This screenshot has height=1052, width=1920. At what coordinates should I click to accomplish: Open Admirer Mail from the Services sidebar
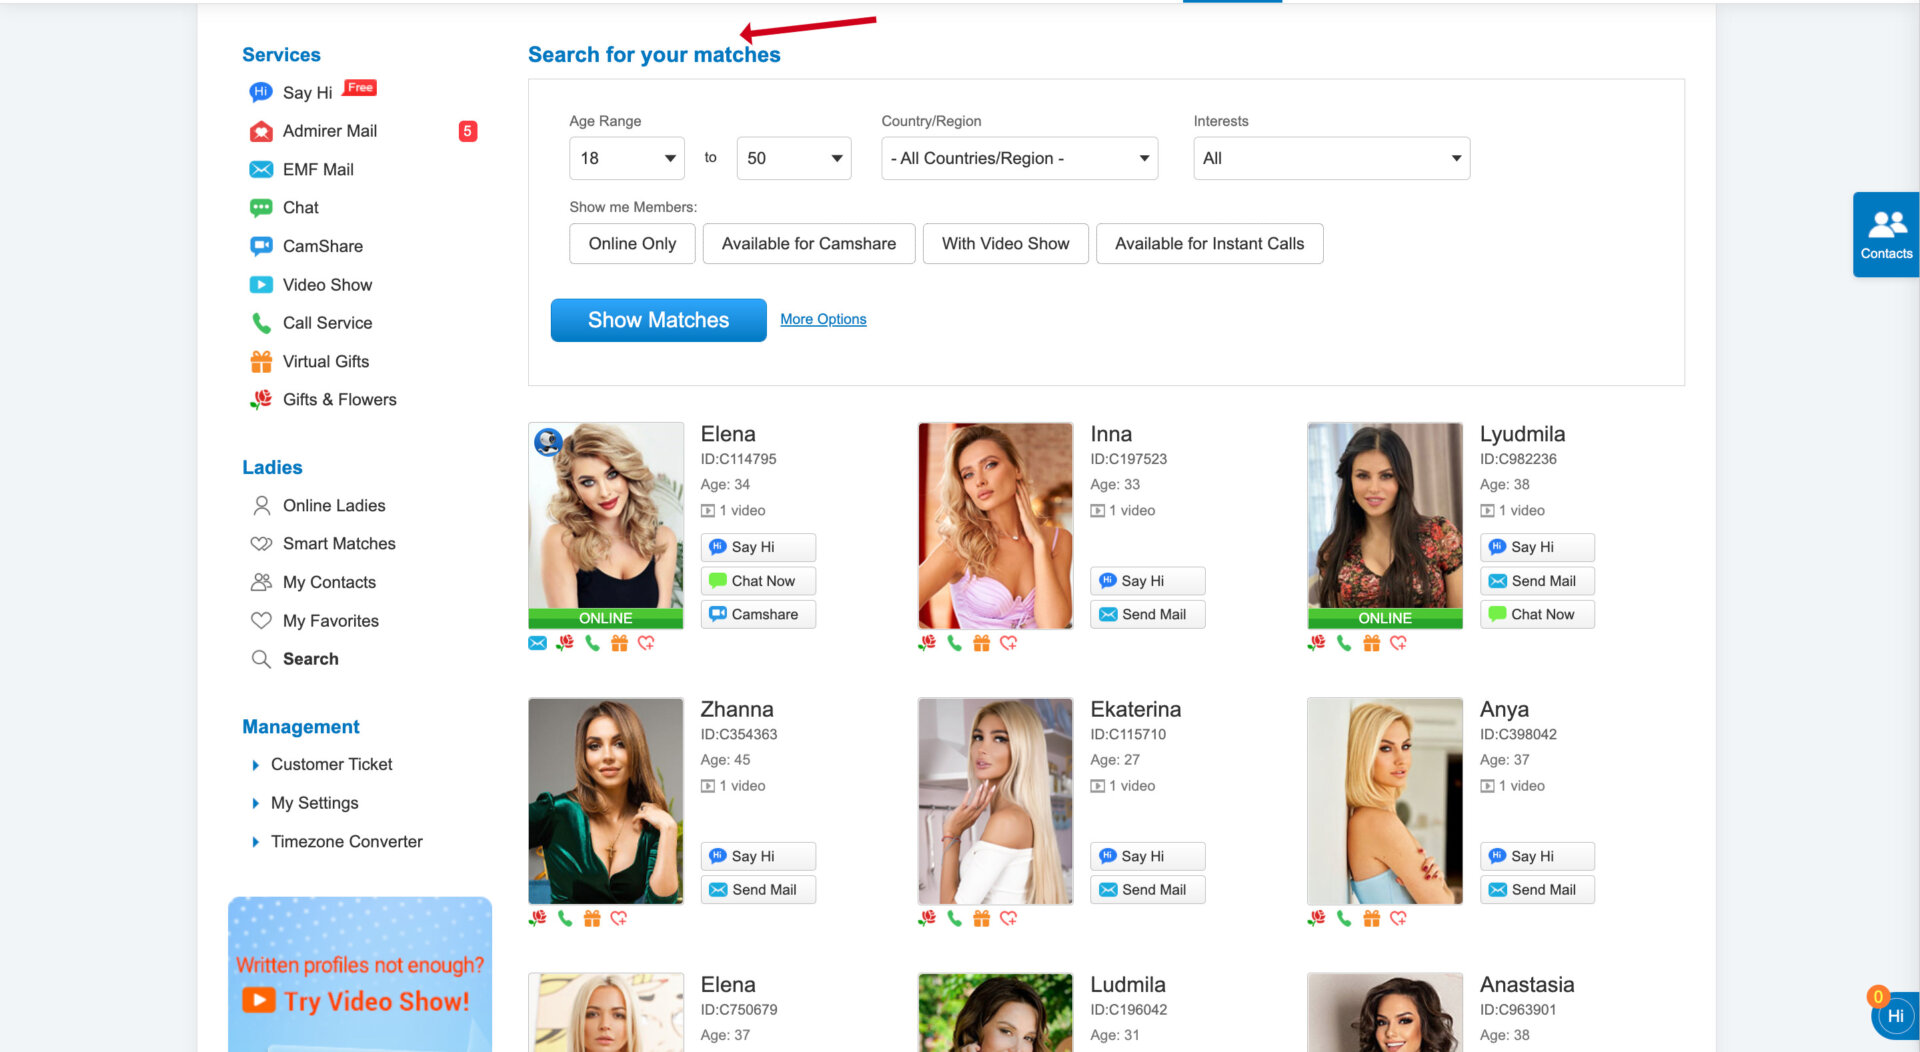330,131
